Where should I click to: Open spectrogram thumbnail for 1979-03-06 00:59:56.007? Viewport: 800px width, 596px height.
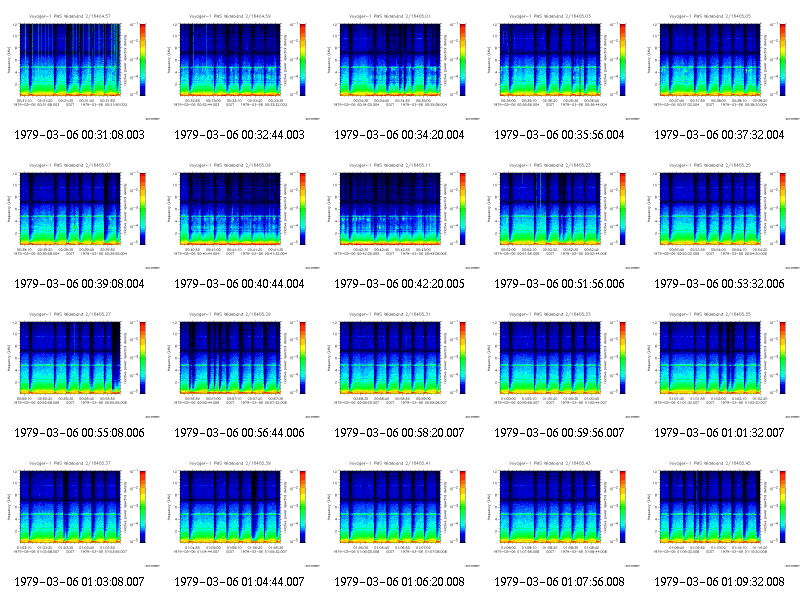[560, 364]
